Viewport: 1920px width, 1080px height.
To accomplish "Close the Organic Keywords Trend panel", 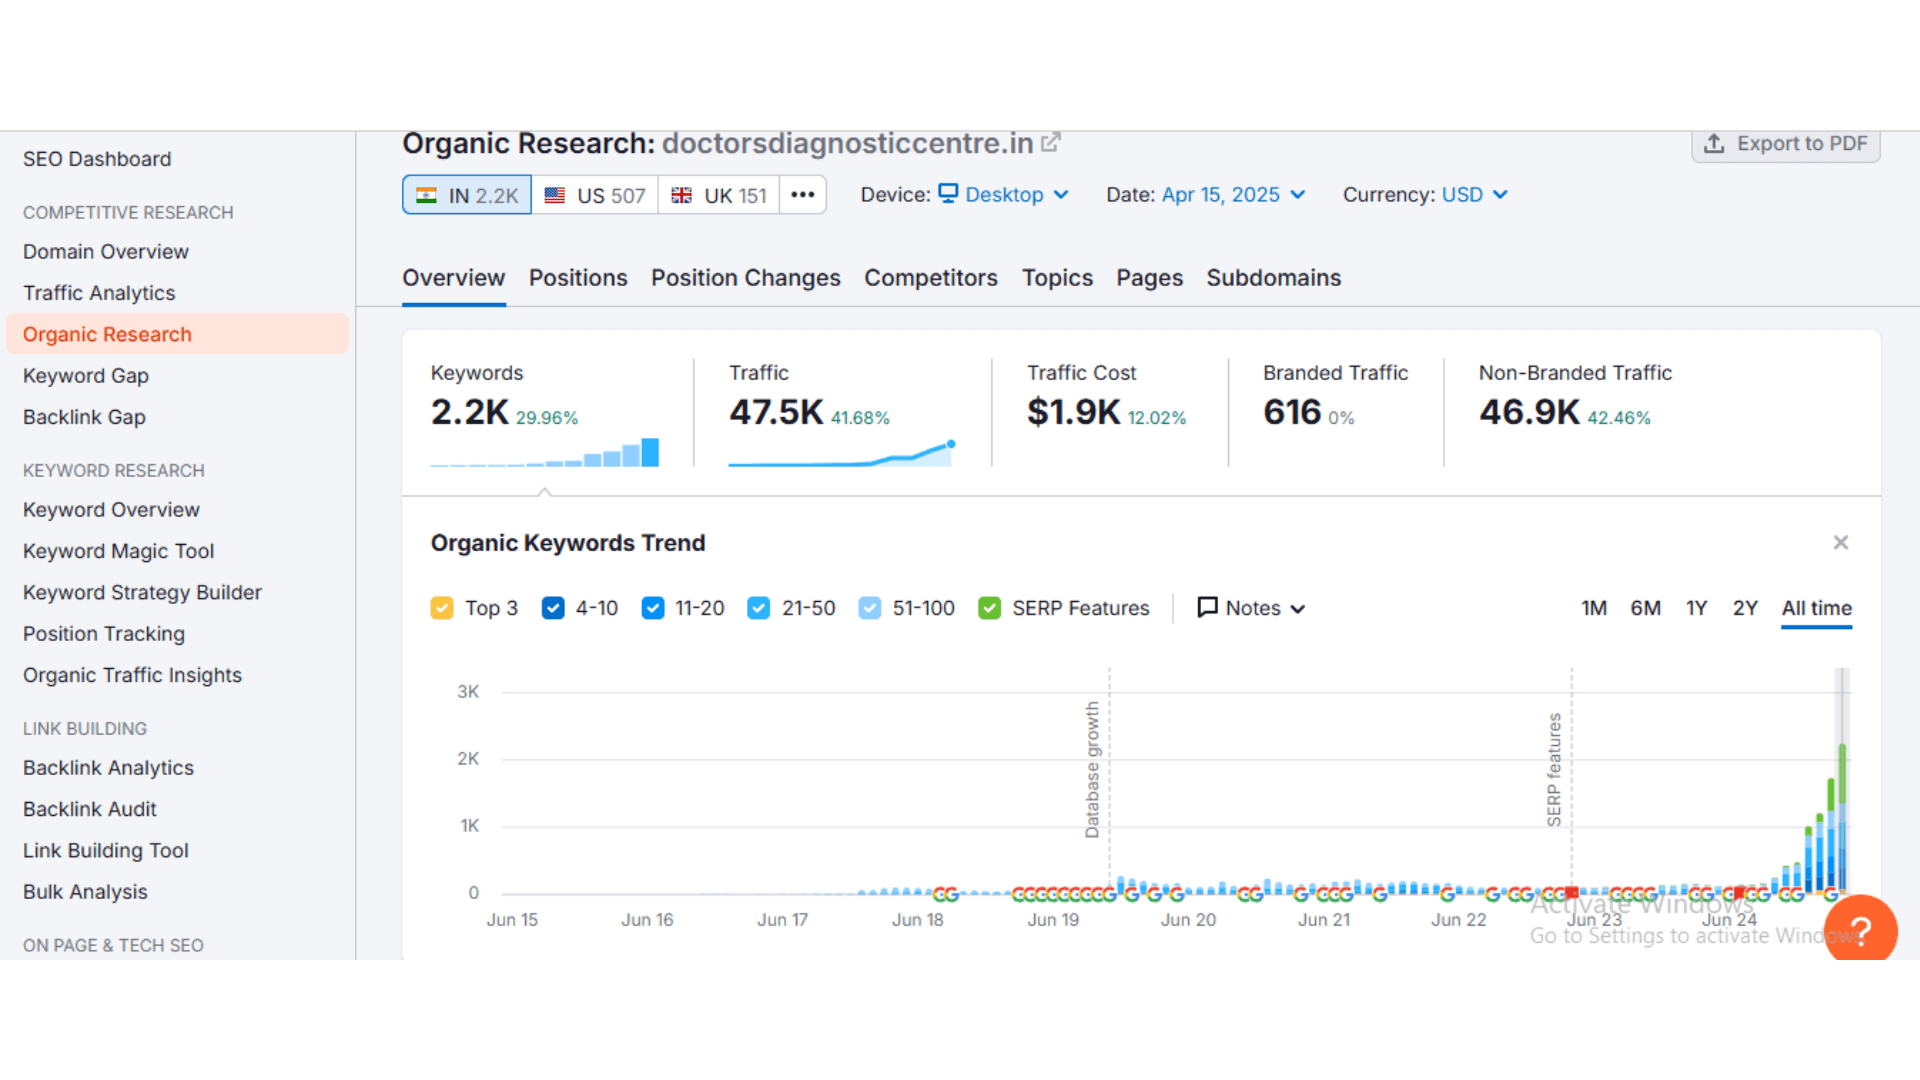I will coord(1840,542).
